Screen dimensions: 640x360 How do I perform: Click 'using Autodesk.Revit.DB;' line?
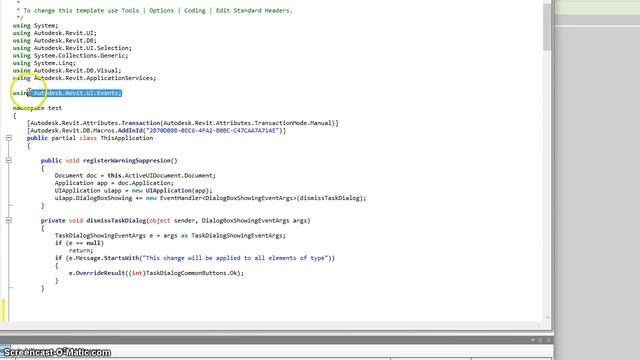pyautogui.click(x=55, y=40)
